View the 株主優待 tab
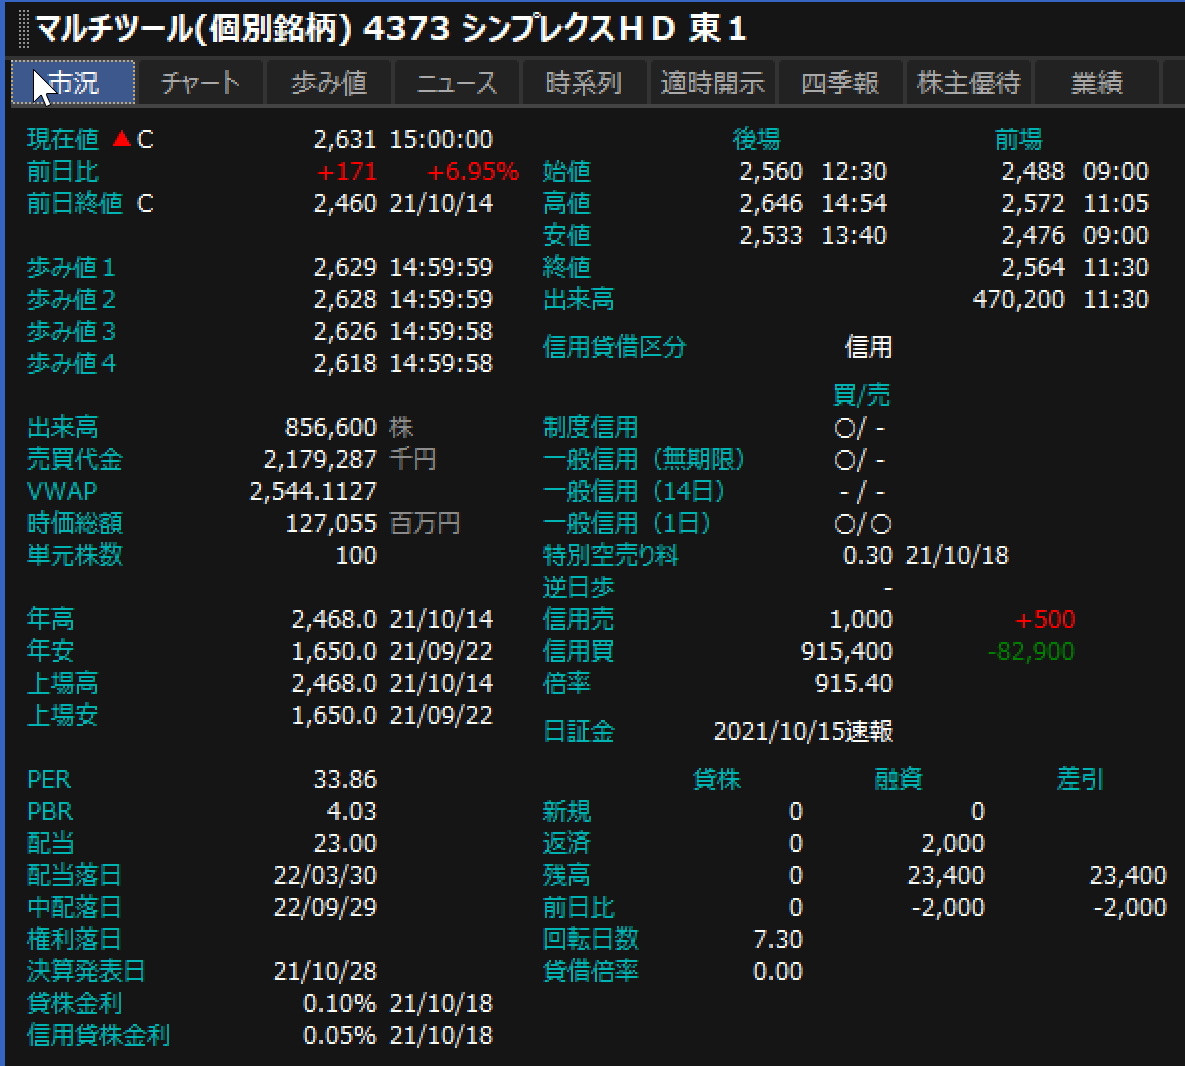The height and width of the screenshot is (1066, 1185). (968, 83)
